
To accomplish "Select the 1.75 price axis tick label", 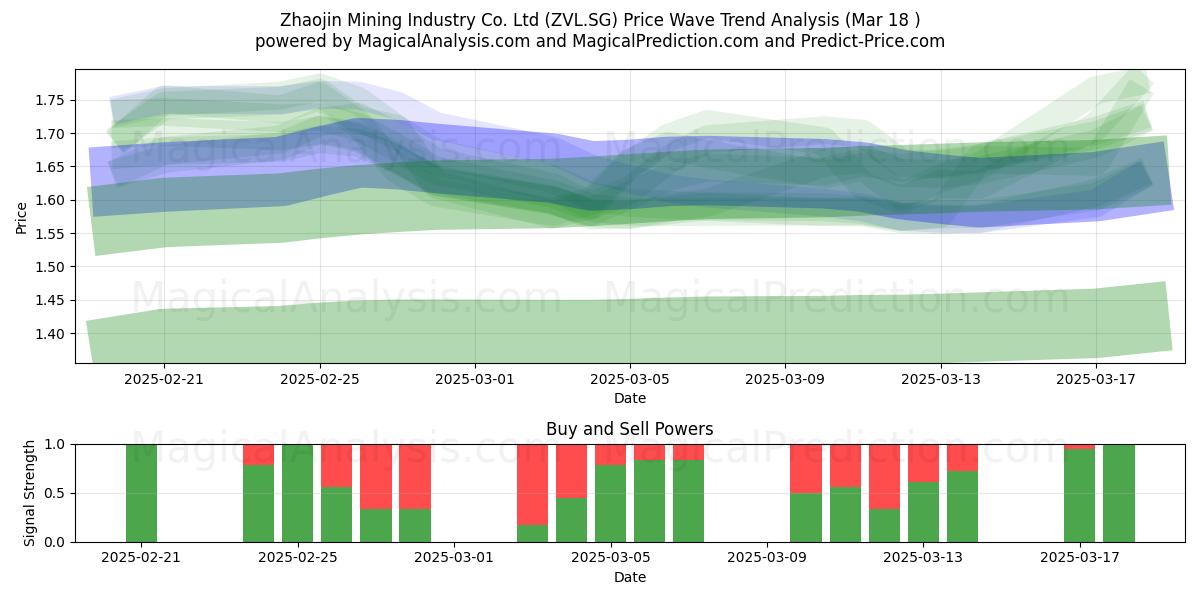I will [x=50, y=100].
